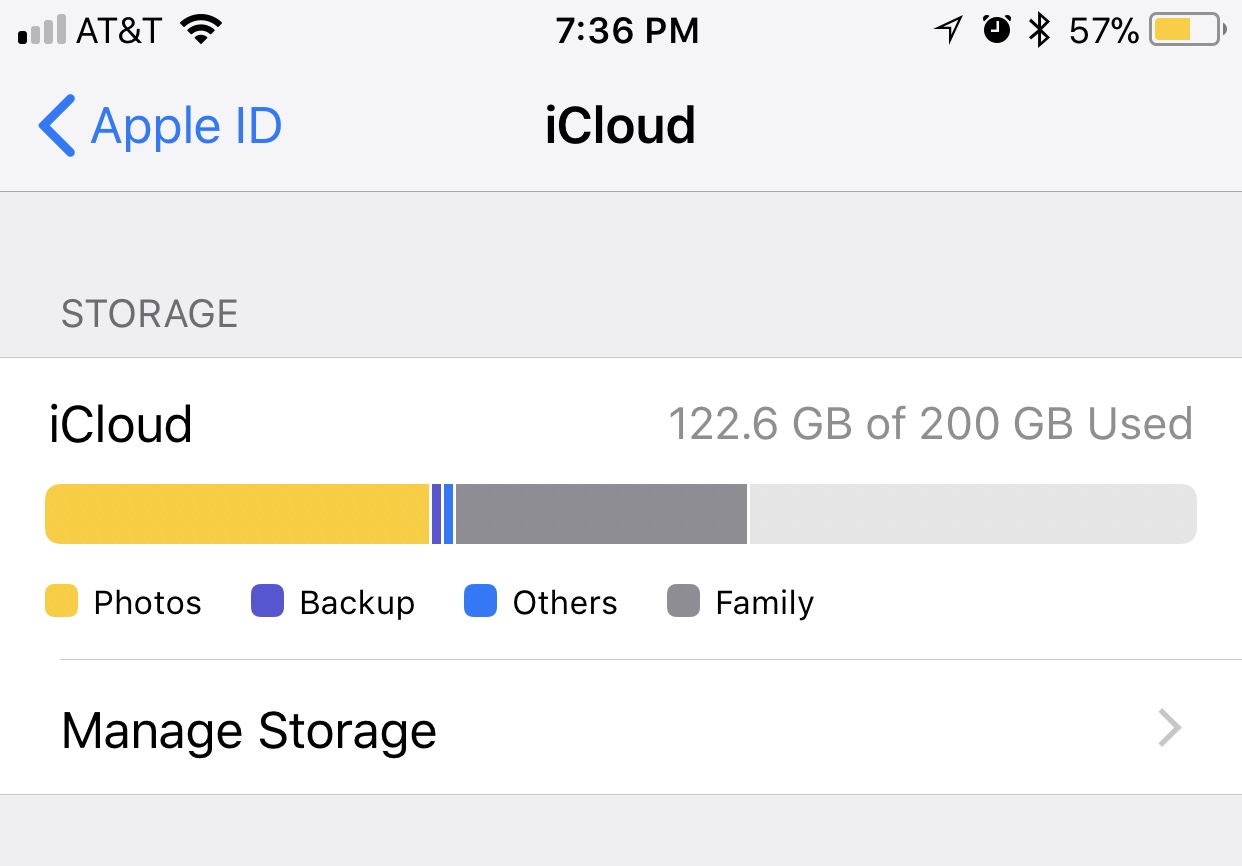
Task: Tap the gray Family segment of storage bar
Action: pyautogui.click(x=601, y=514)
